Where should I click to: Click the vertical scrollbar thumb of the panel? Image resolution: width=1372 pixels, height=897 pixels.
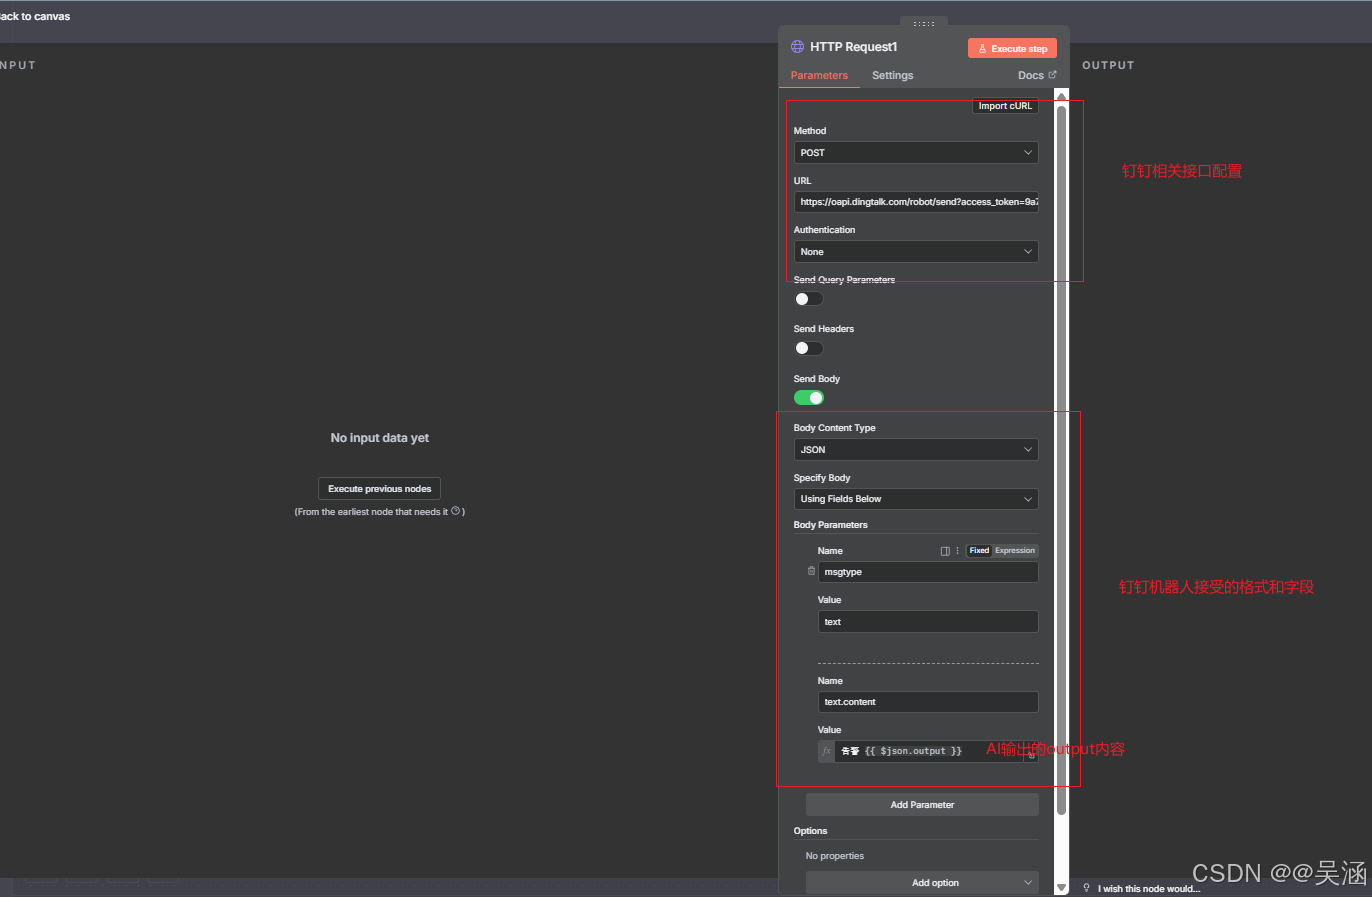click(1062, 460)
